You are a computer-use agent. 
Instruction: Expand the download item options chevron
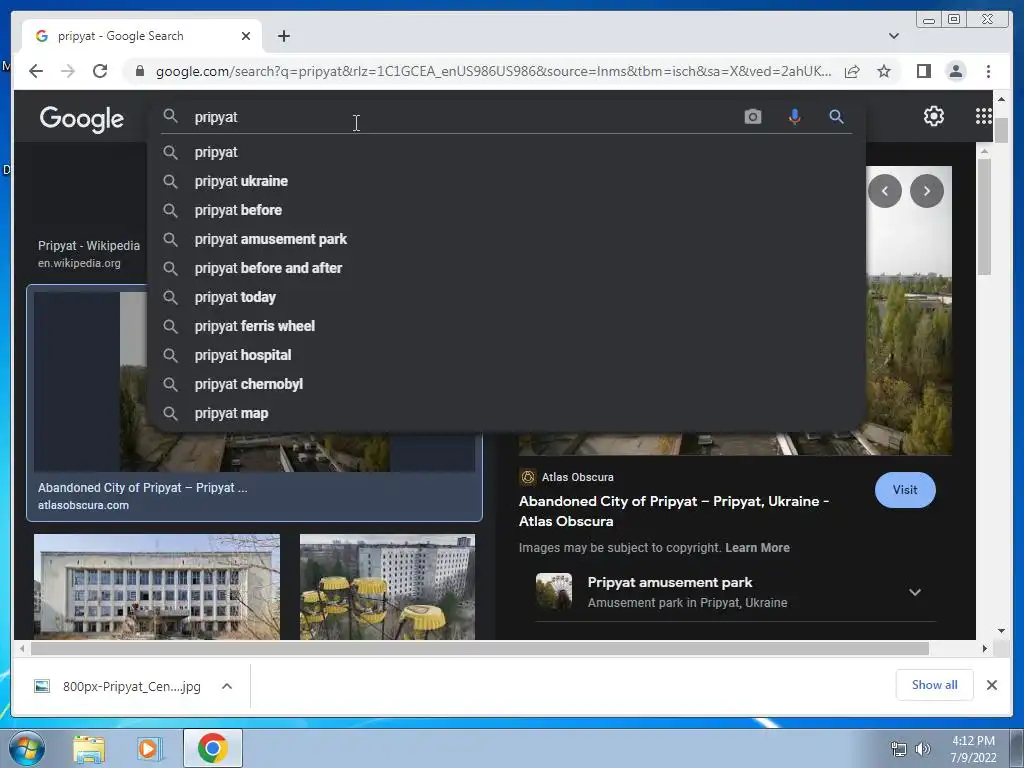coord(227,686)
